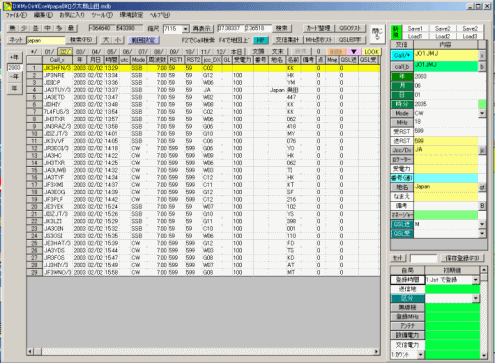Click the 文末 button
The width and height of the screenshot is (495, 363).
tap(277, 52)
